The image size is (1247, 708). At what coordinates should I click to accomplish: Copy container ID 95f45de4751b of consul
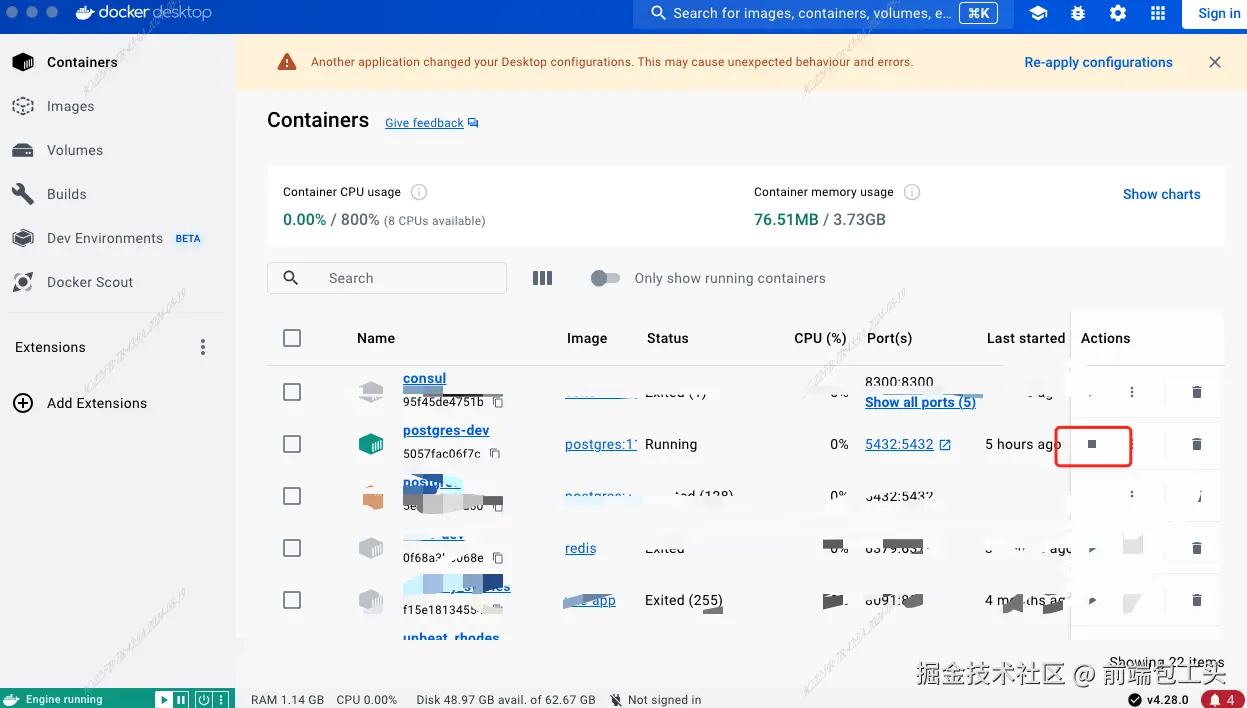pos(497,402)
